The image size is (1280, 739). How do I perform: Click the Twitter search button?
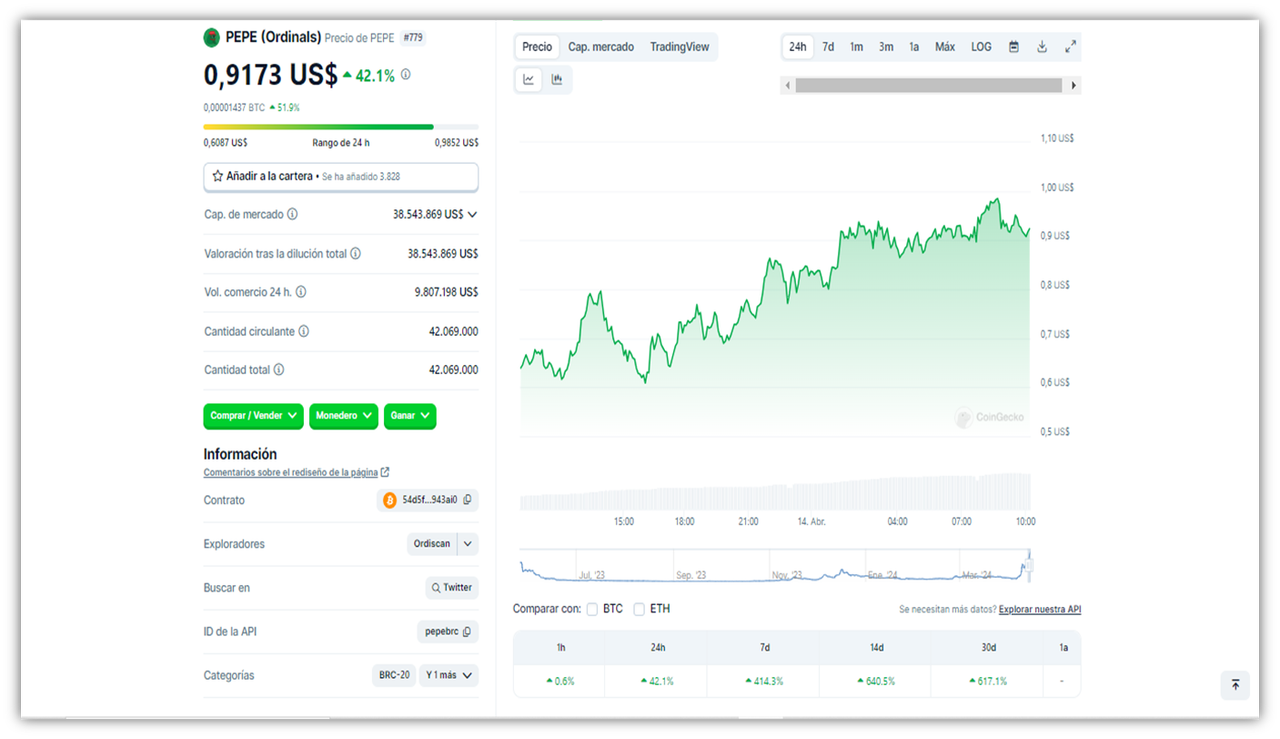tap(452, 588)
